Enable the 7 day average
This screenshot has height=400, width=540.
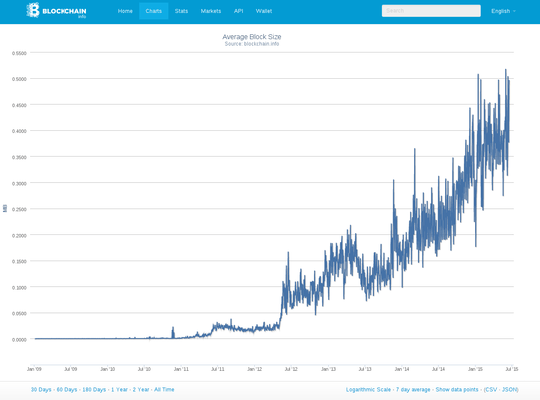coord(413,389)
